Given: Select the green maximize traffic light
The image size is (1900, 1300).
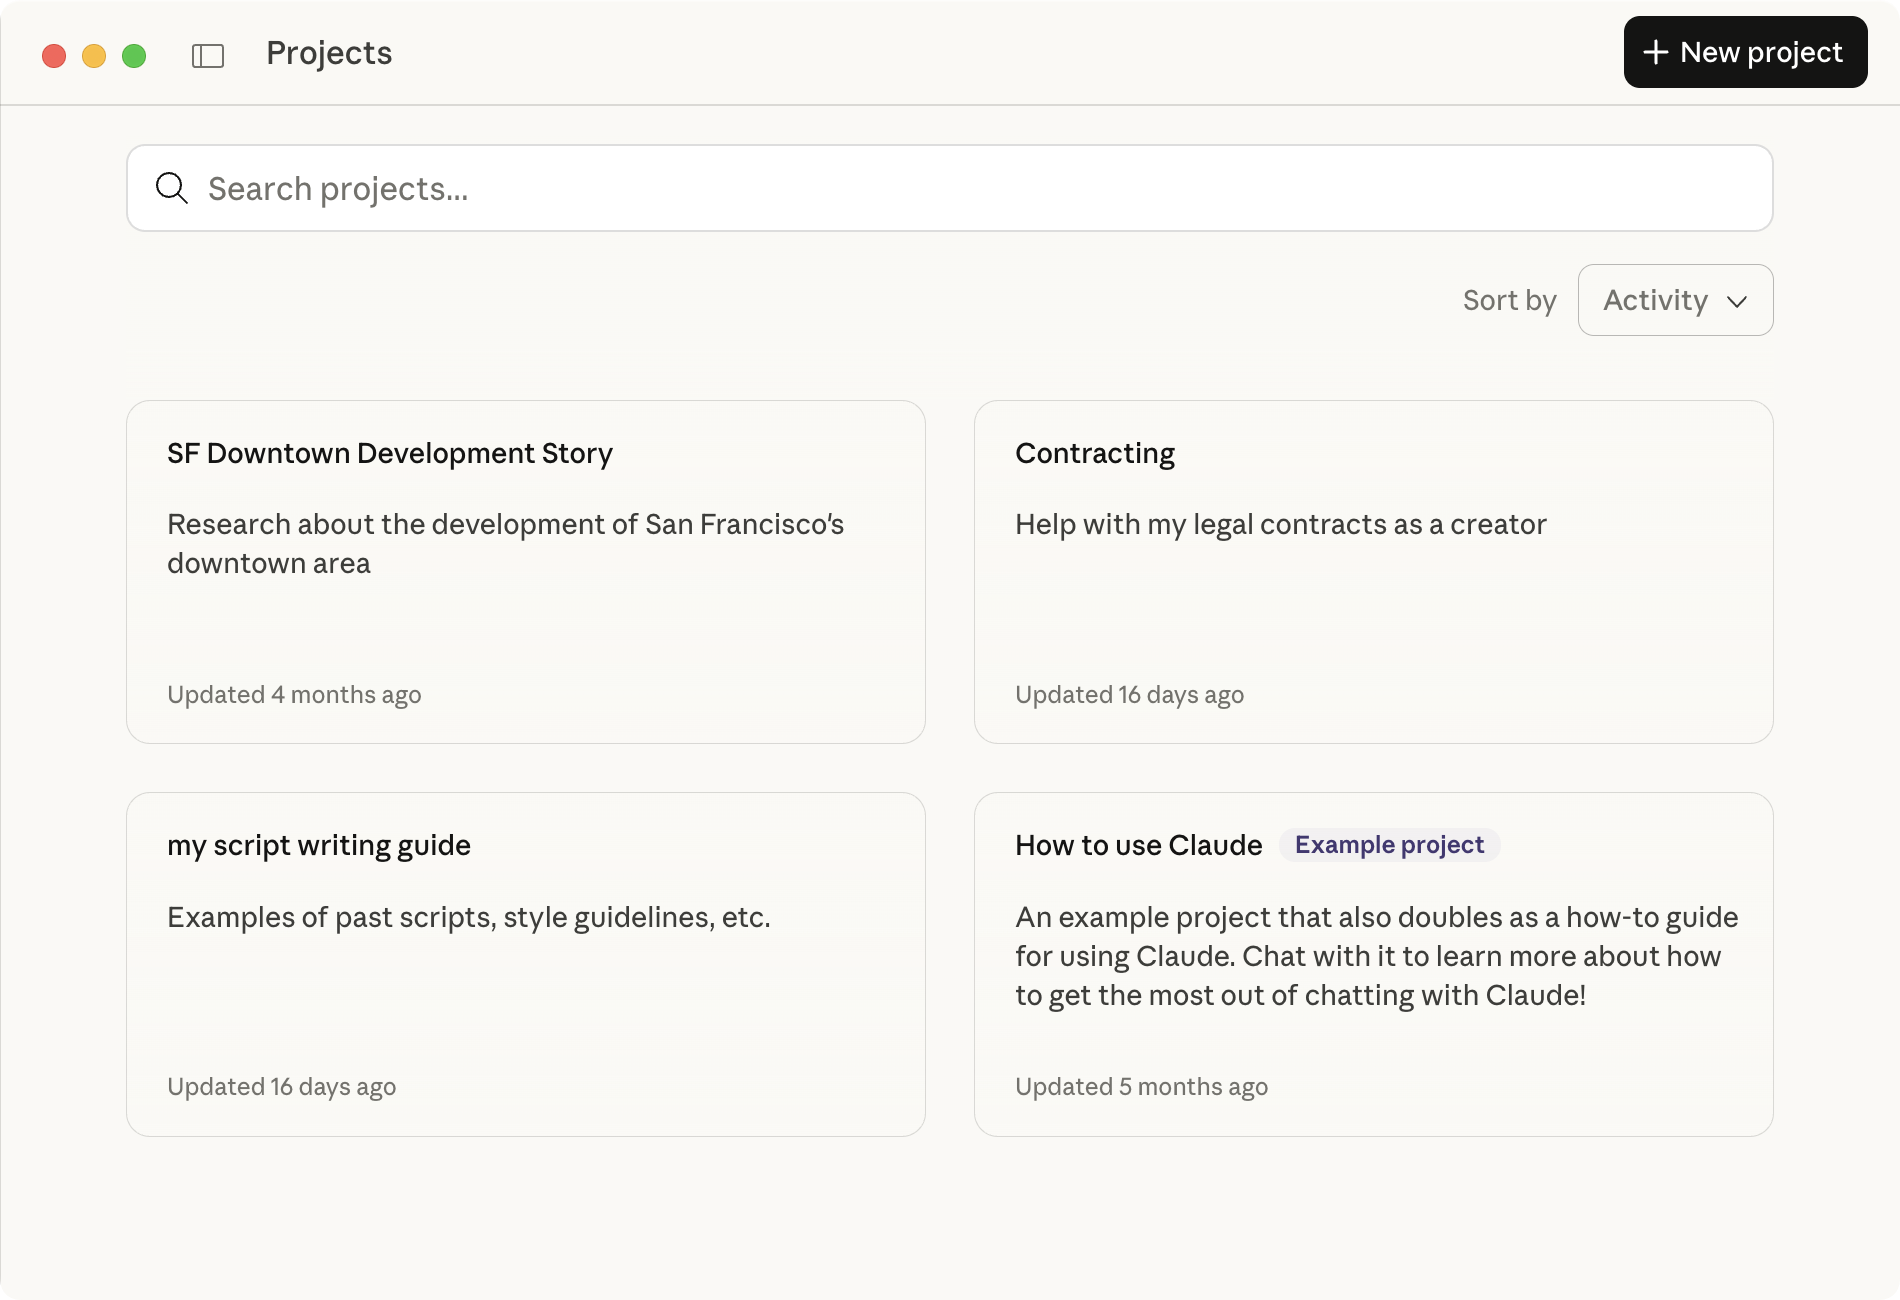Looking at the screenshot, I should (x=133, y=56).
